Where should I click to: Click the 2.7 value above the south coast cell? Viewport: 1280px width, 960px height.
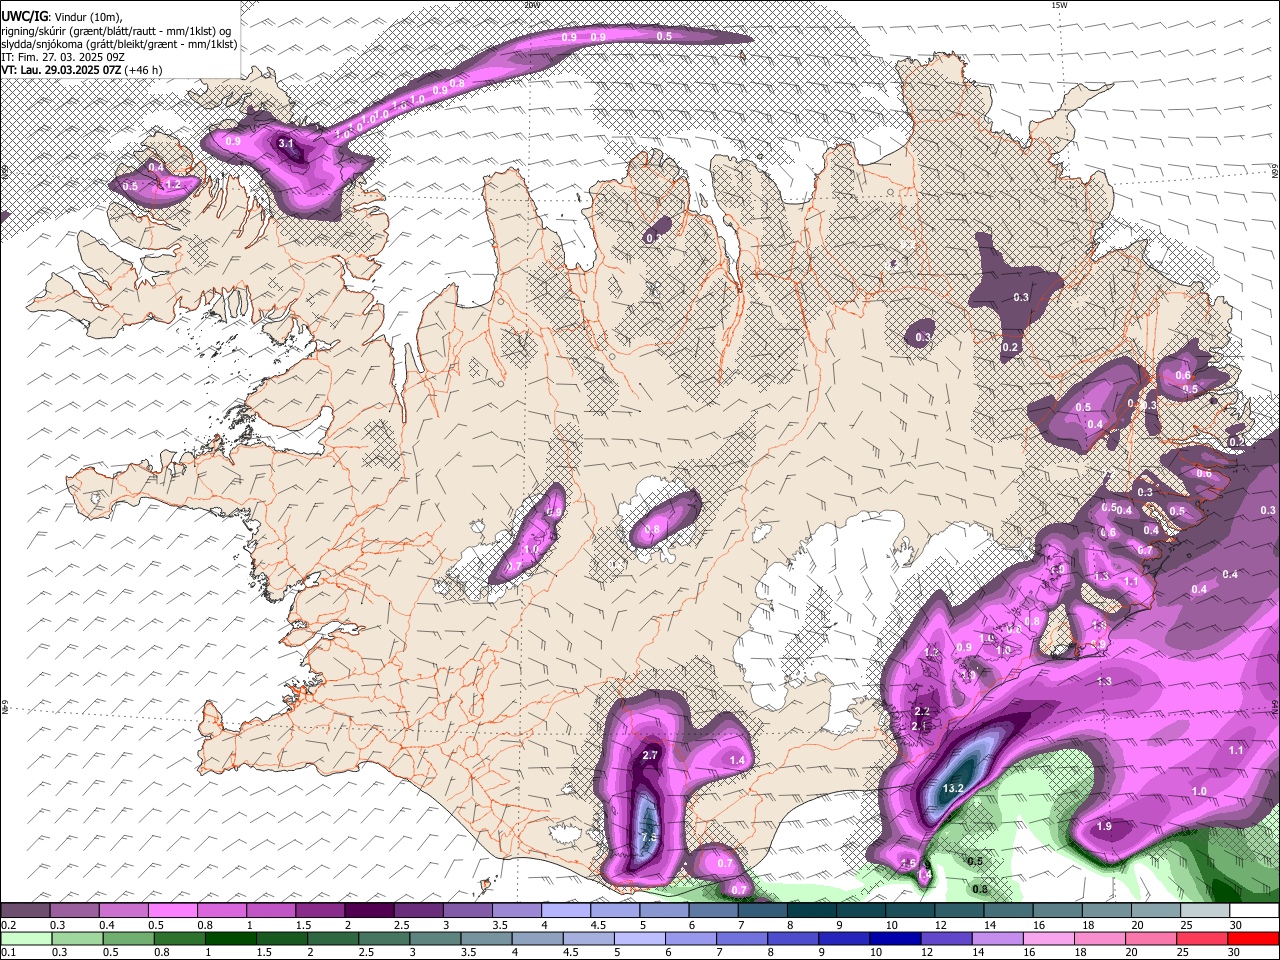[650, 755]
